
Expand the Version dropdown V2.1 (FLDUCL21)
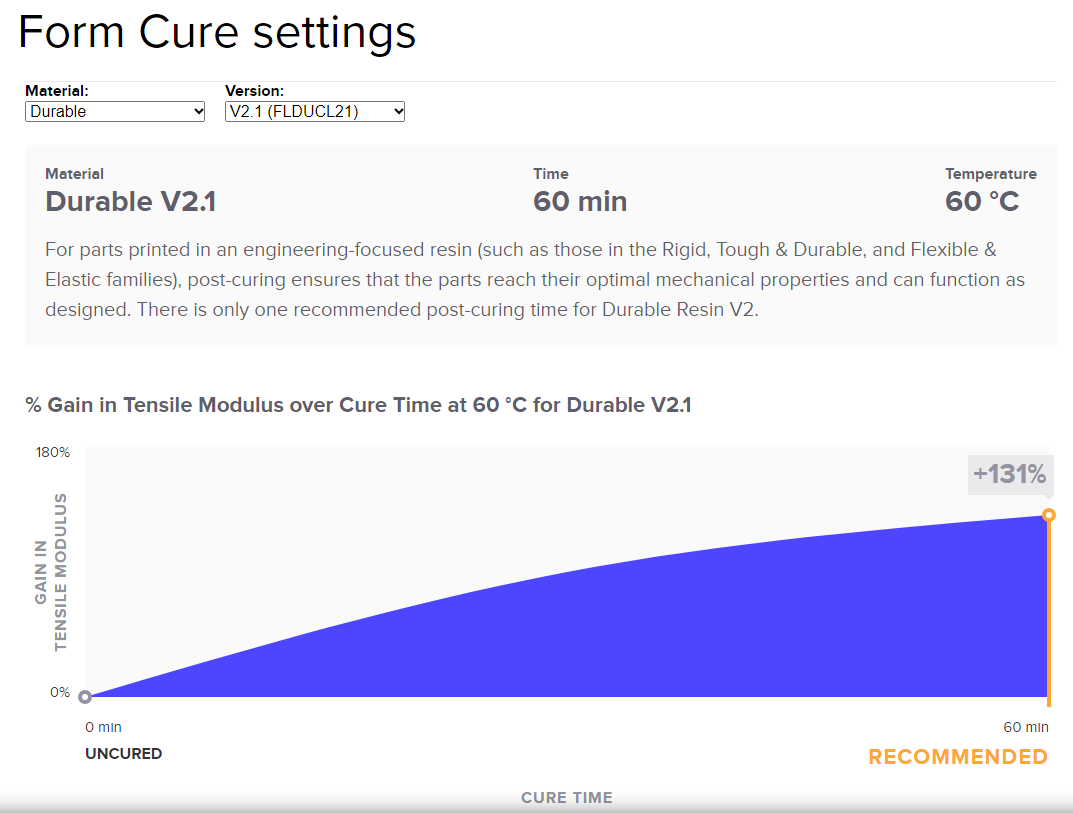click(x=315, y=112)
